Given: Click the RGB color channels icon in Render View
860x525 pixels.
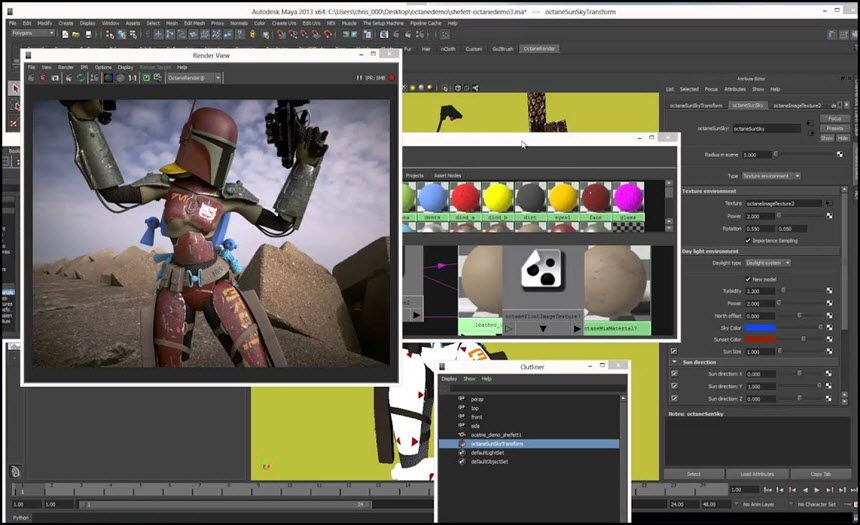Looking at the screenshot, I should click(x=108, y=78).
